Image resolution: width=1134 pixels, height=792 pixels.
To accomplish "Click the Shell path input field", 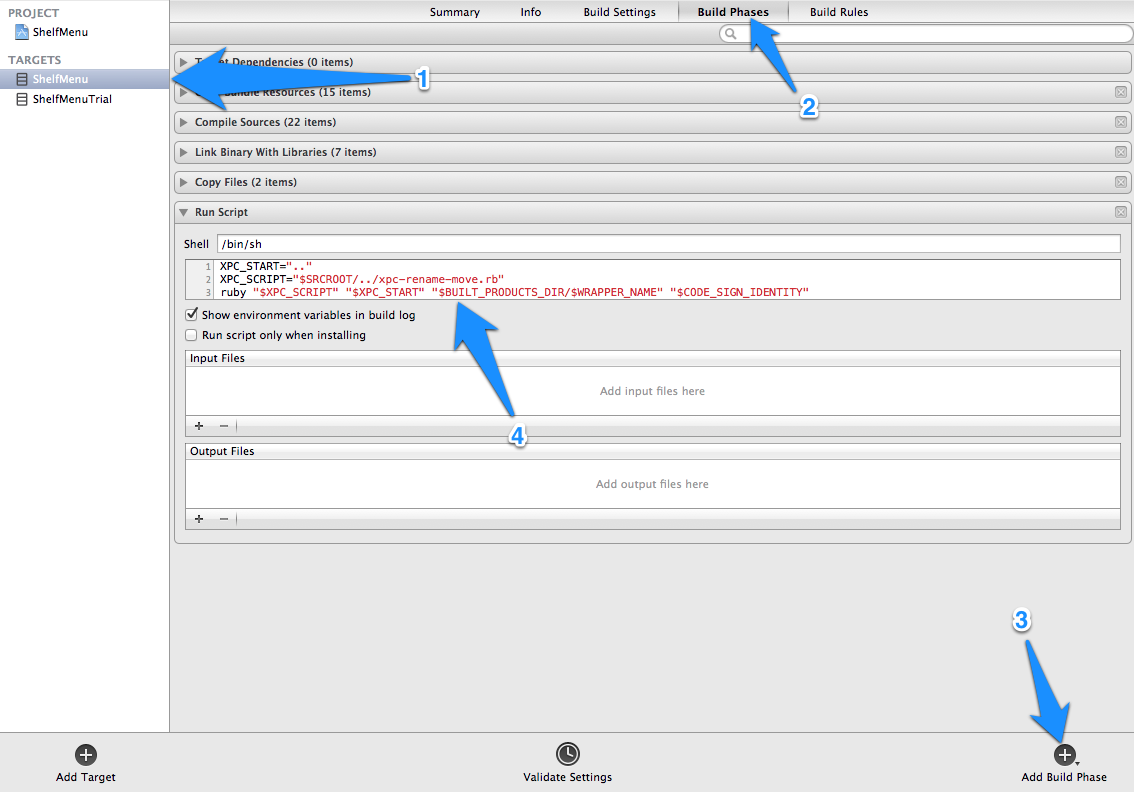I will 668,244.
